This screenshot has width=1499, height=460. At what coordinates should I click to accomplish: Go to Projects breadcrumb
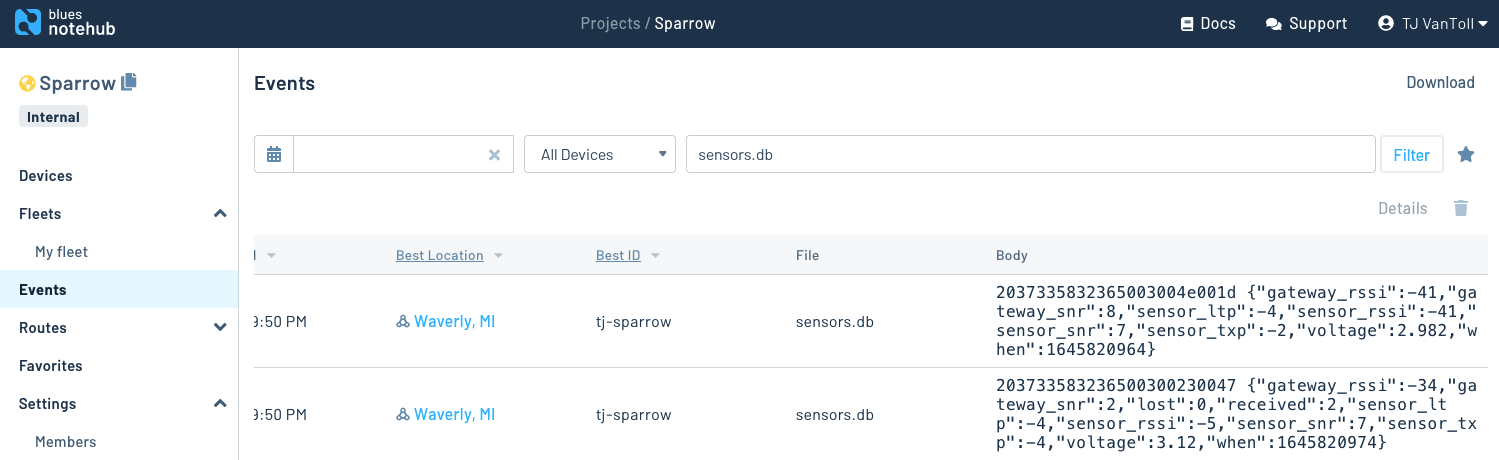point(610,23)
